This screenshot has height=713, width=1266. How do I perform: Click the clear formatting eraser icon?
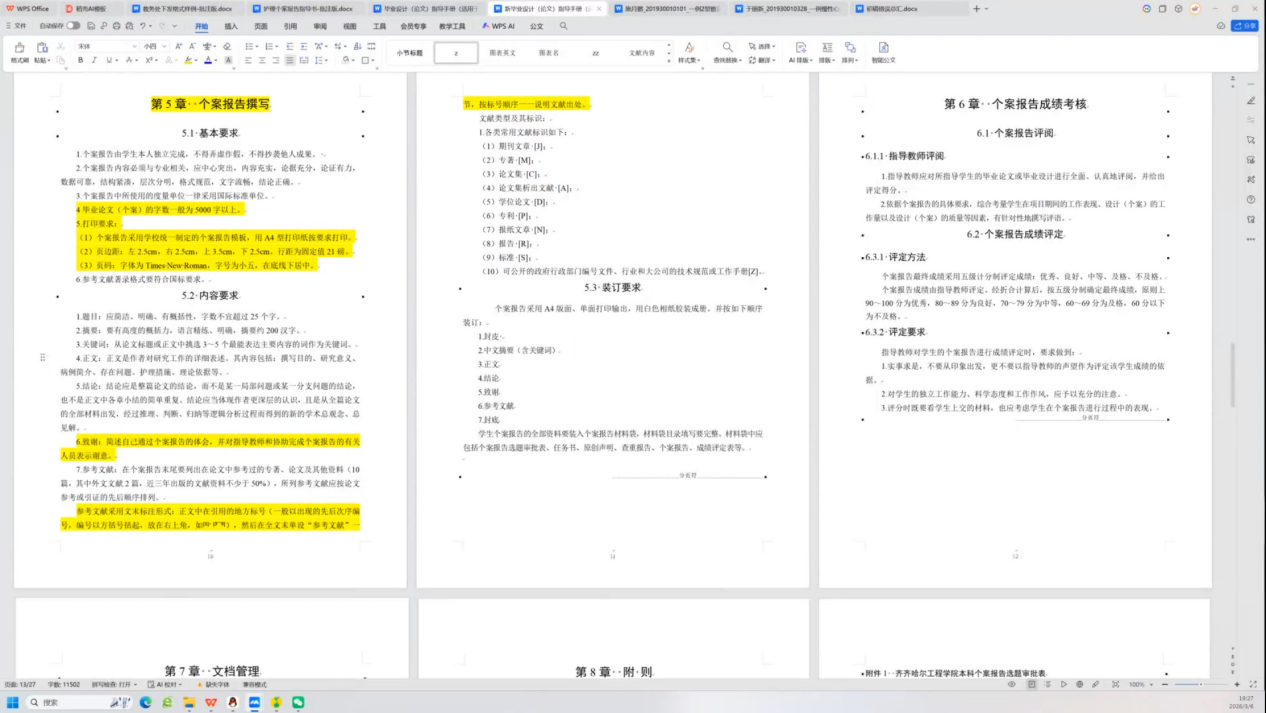(227, 47)
